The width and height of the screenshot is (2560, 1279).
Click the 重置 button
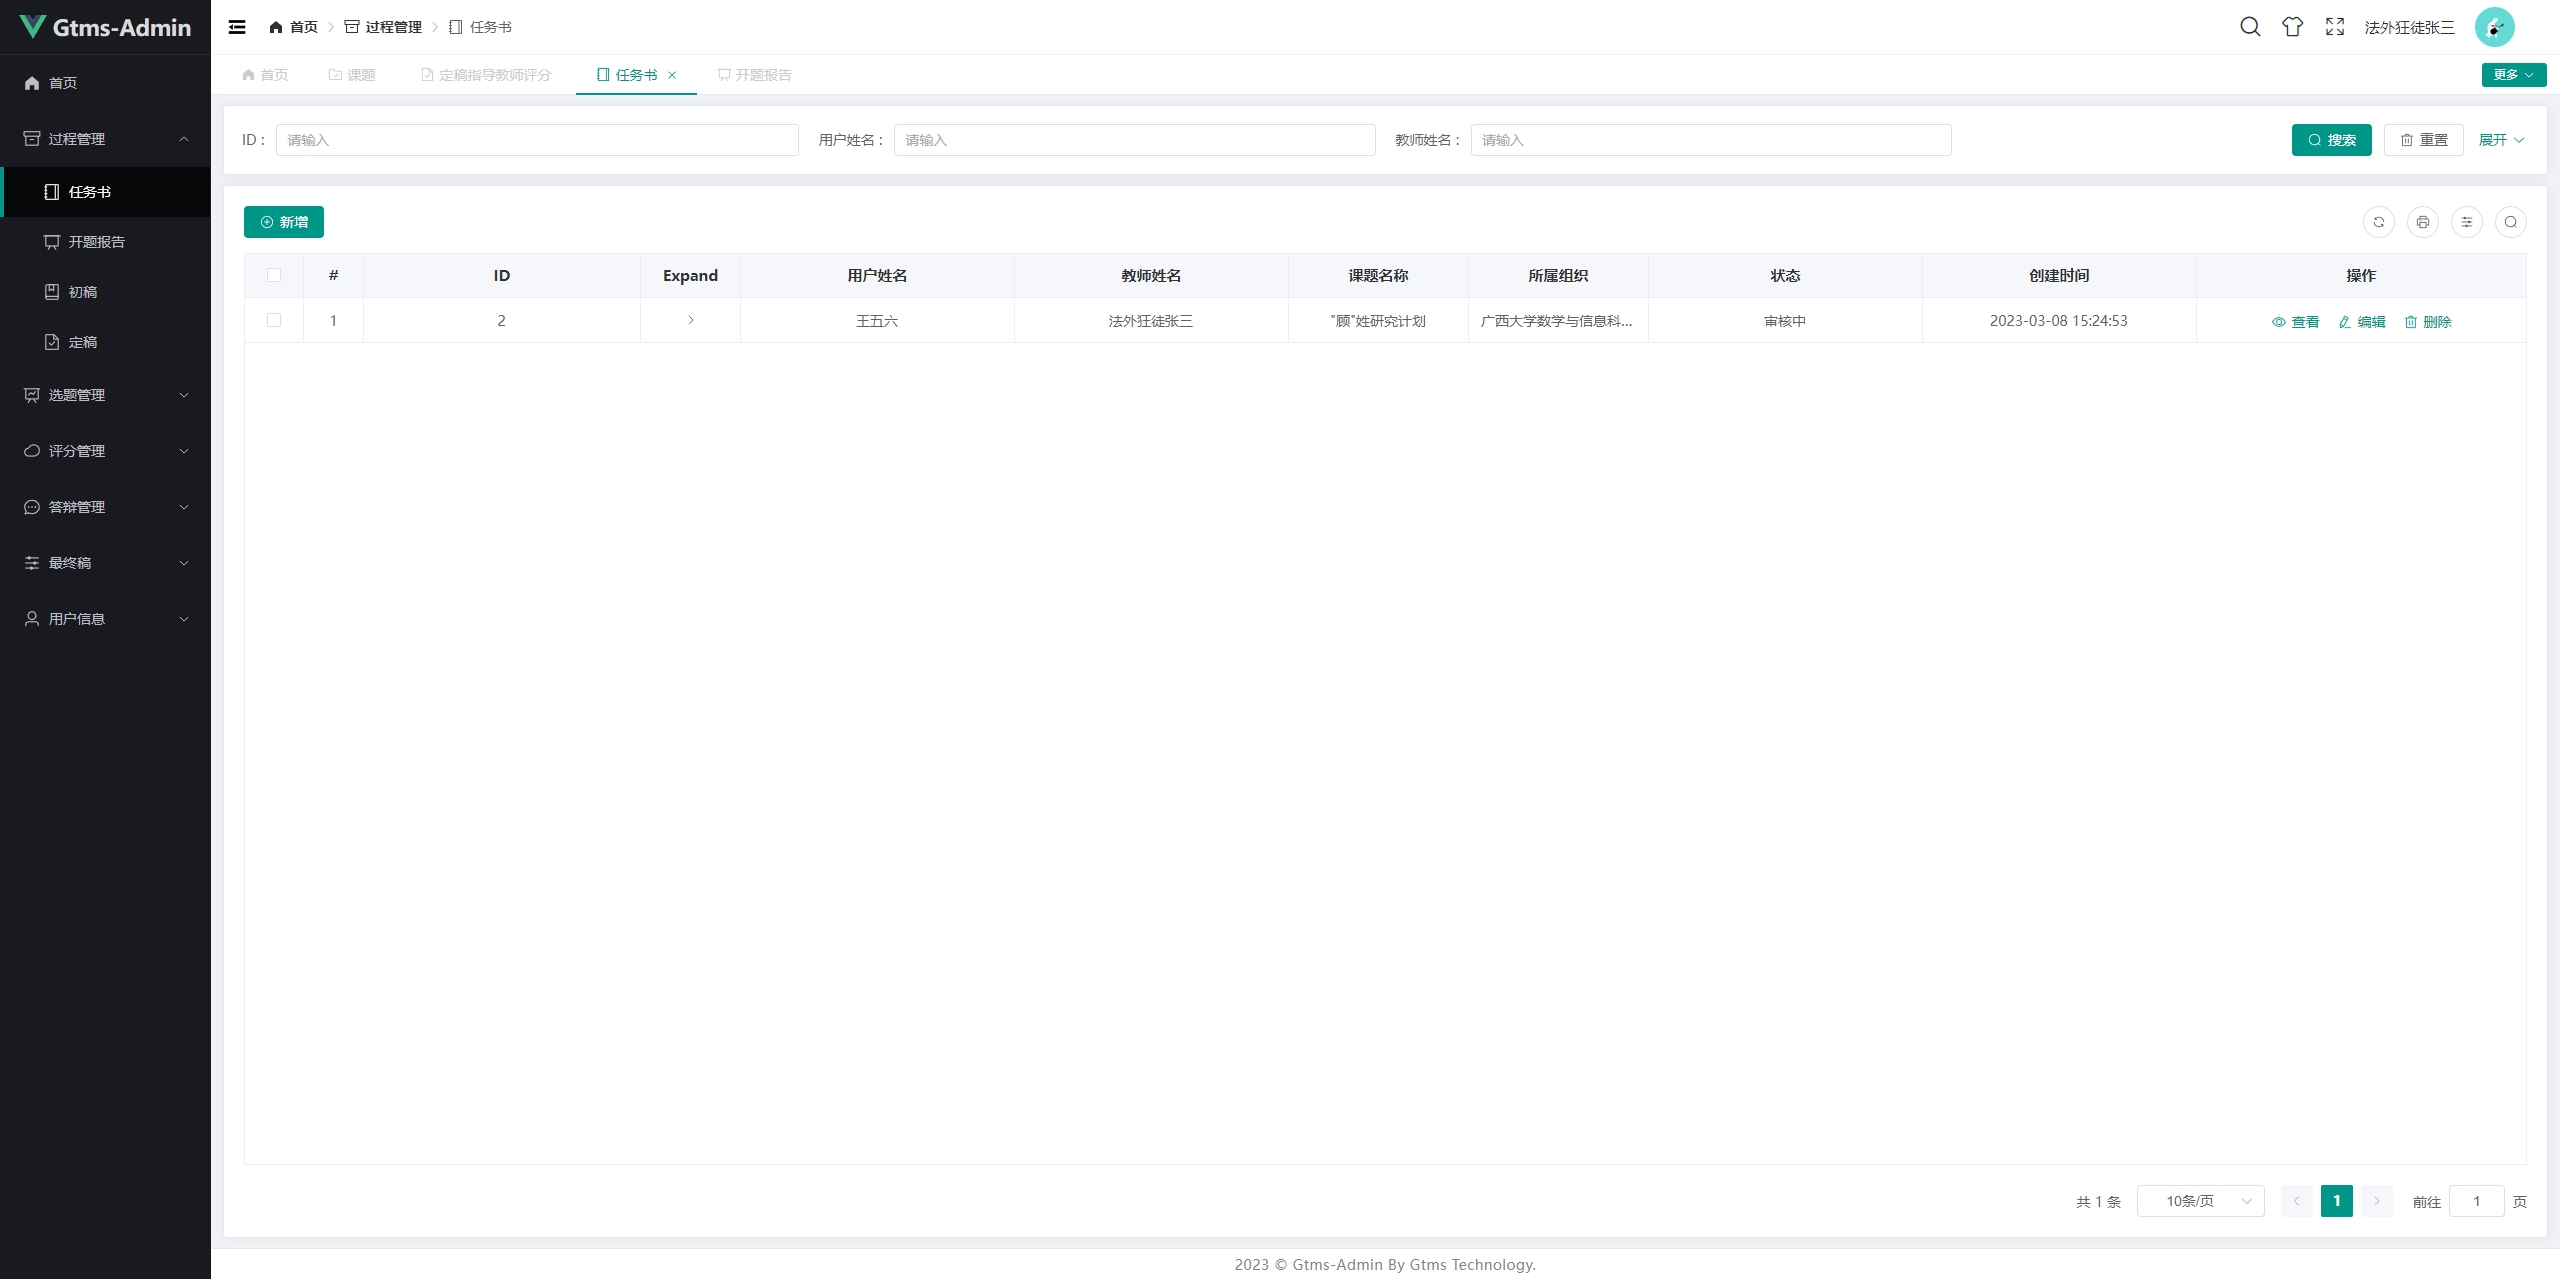click(2424, 140)
